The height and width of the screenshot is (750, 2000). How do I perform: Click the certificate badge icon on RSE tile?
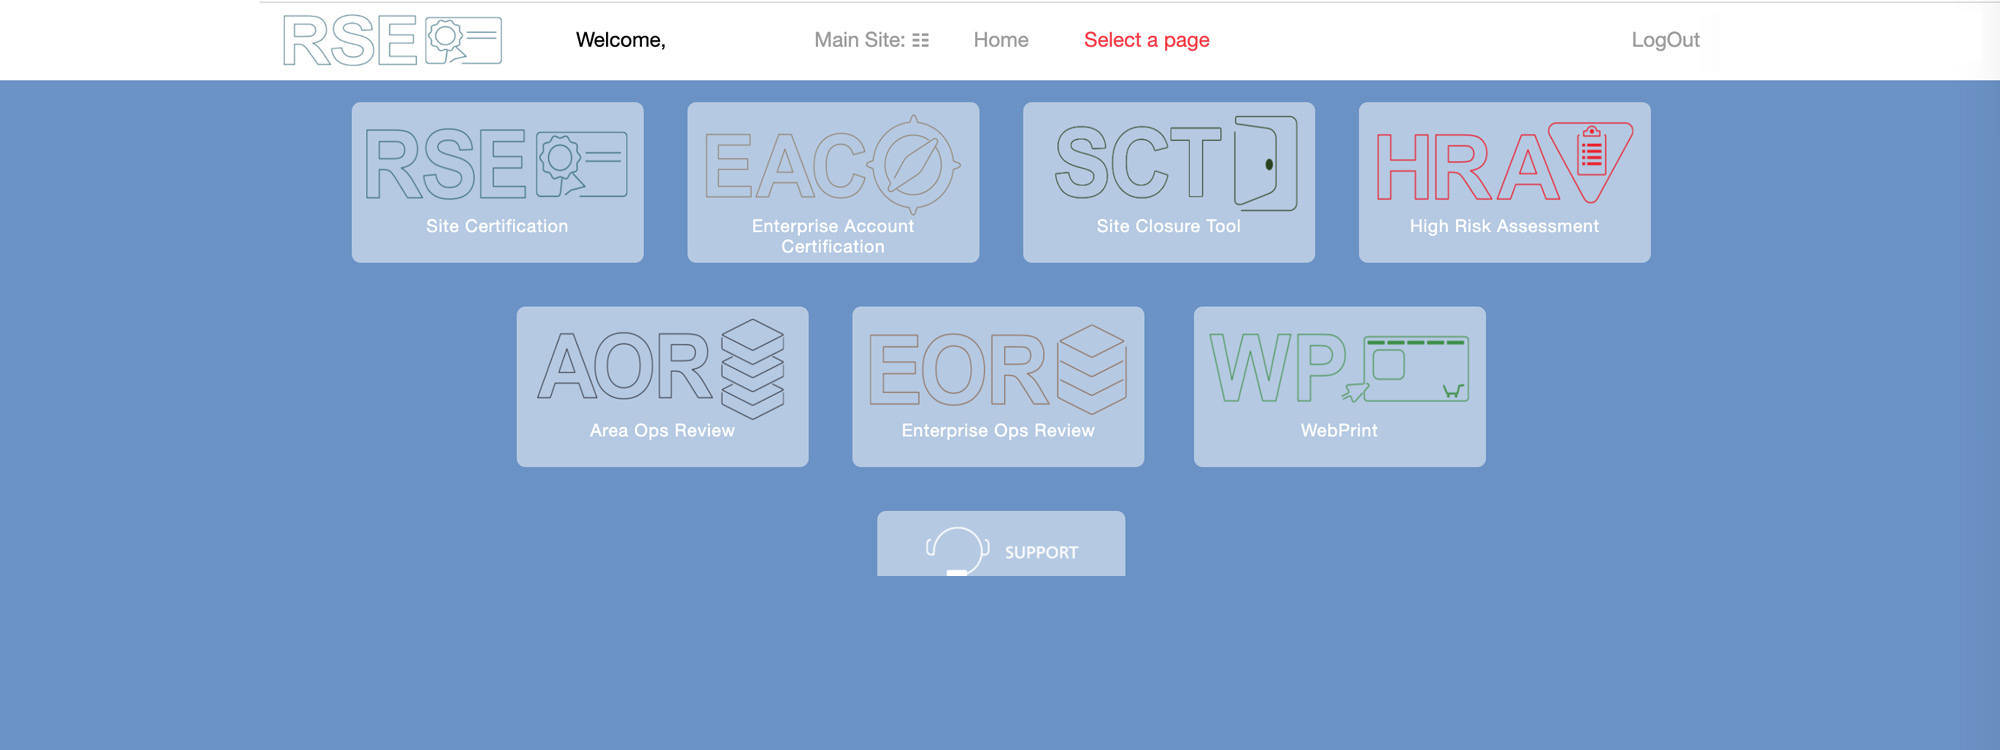(581, 164)
